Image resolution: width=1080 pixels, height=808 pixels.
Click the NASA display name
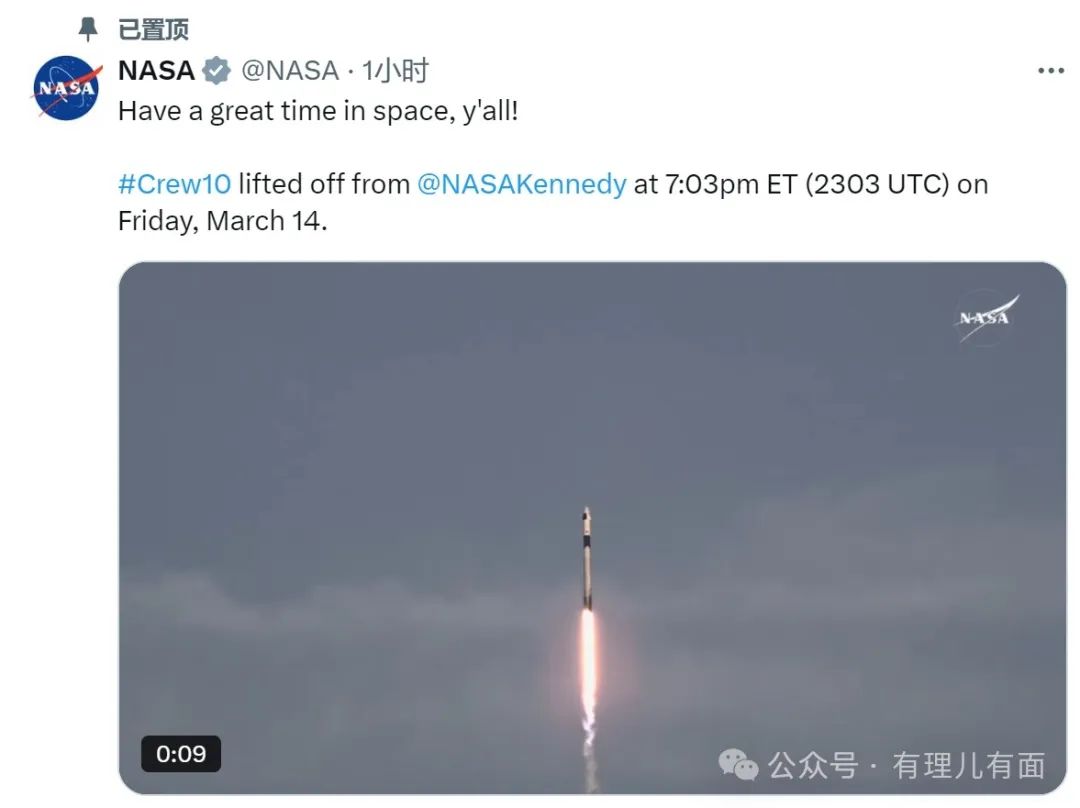(x=156, y=70)
